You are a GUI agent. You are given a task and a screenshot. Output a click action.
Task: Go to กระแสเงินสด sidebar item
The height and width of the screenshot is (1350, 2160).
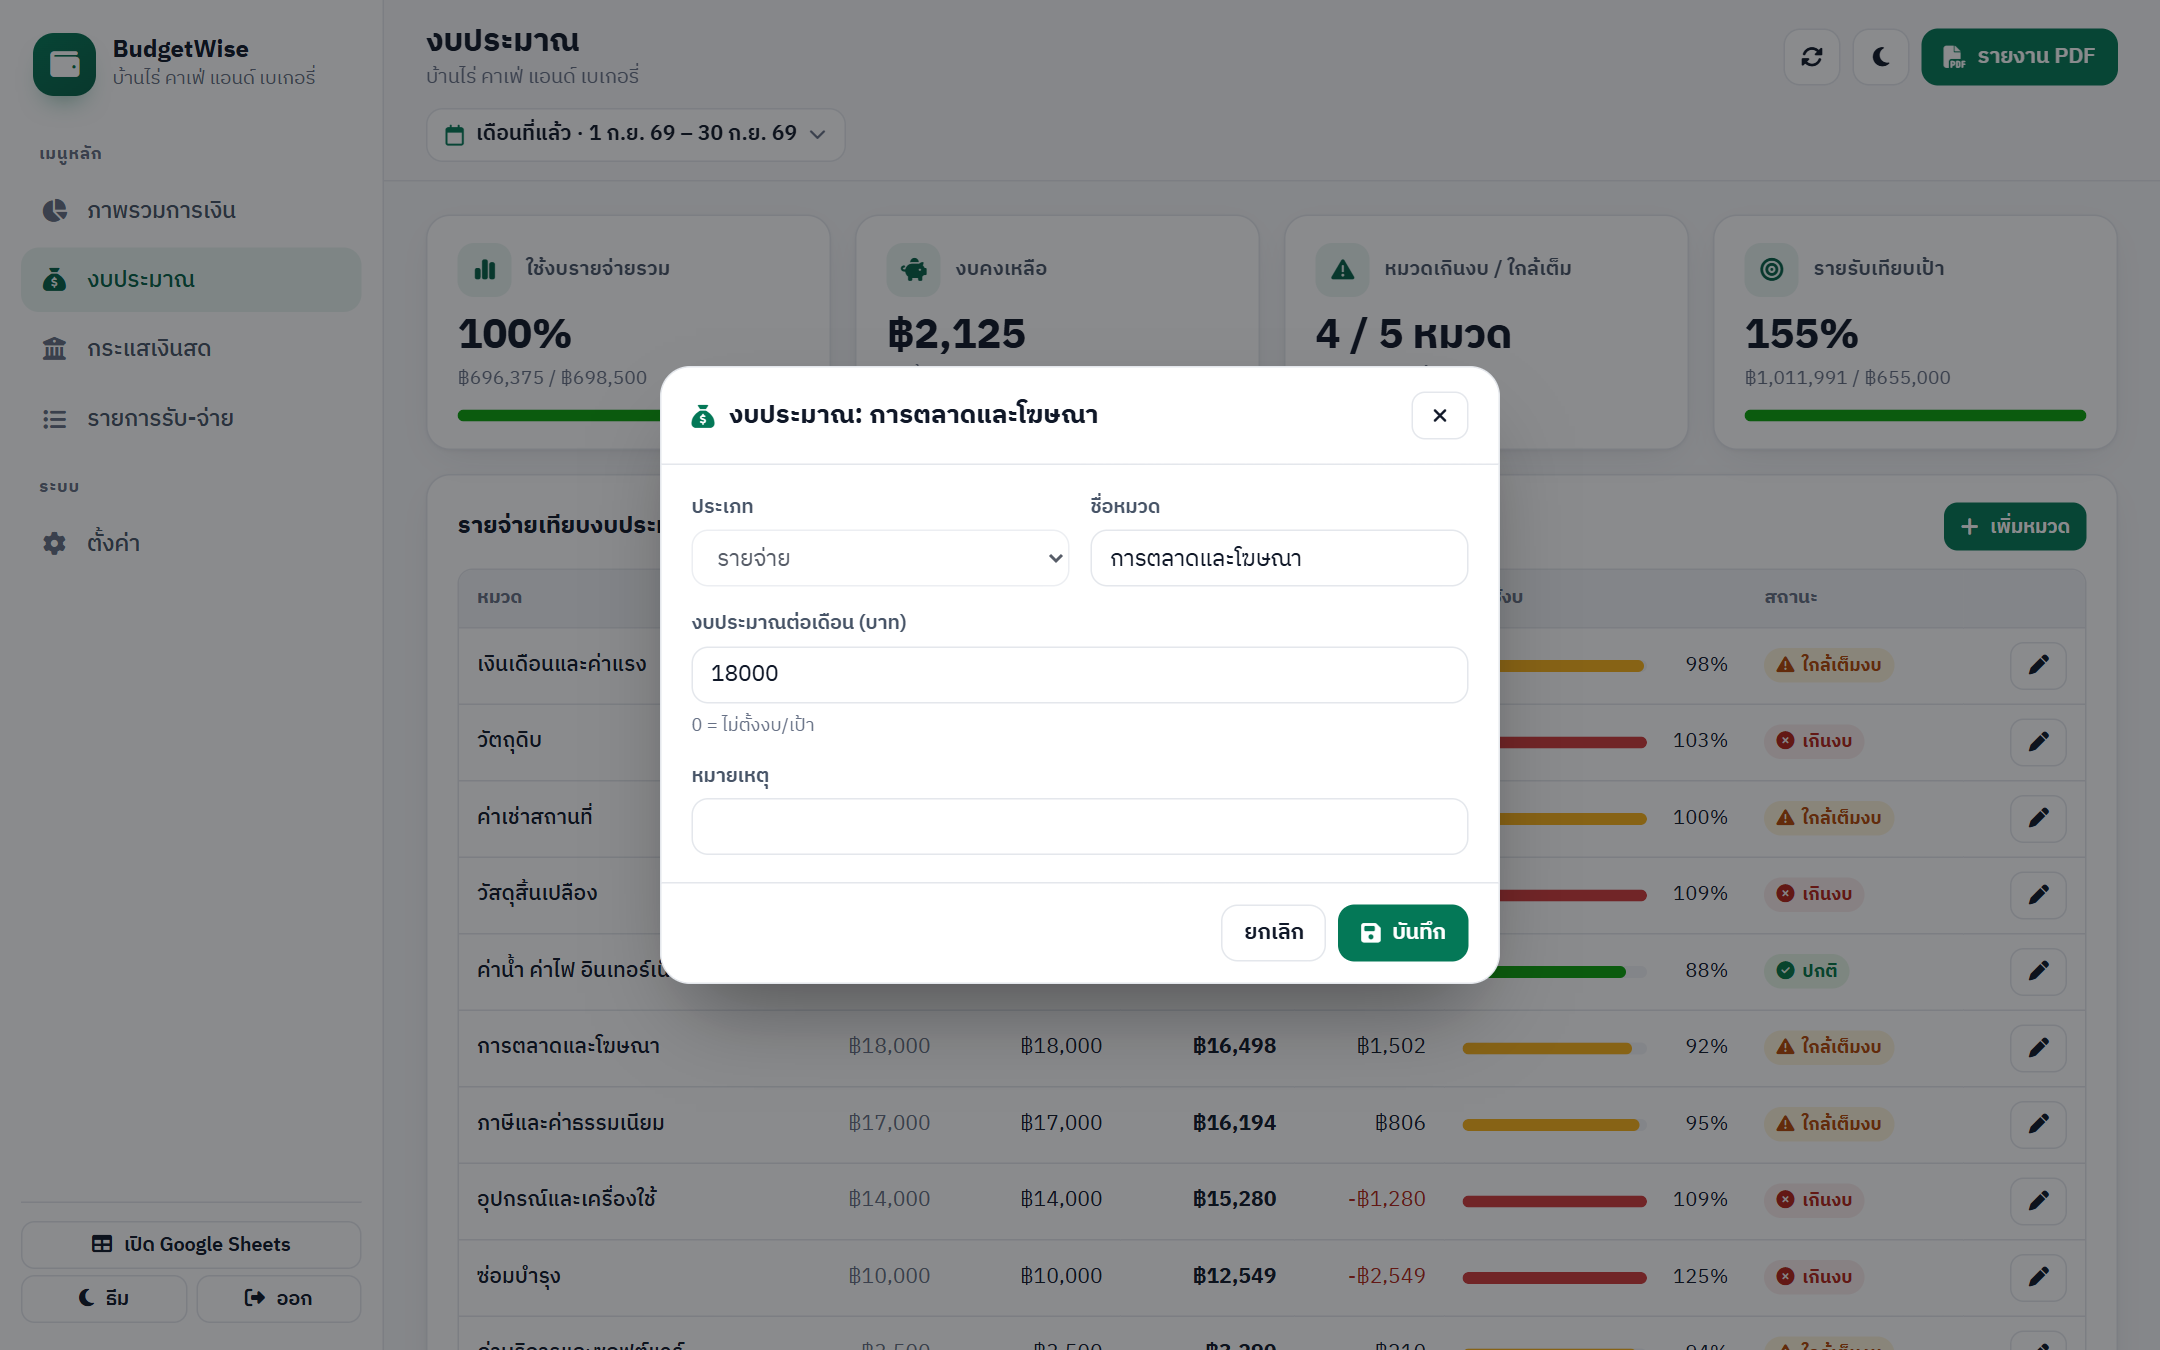click(191, 349)
